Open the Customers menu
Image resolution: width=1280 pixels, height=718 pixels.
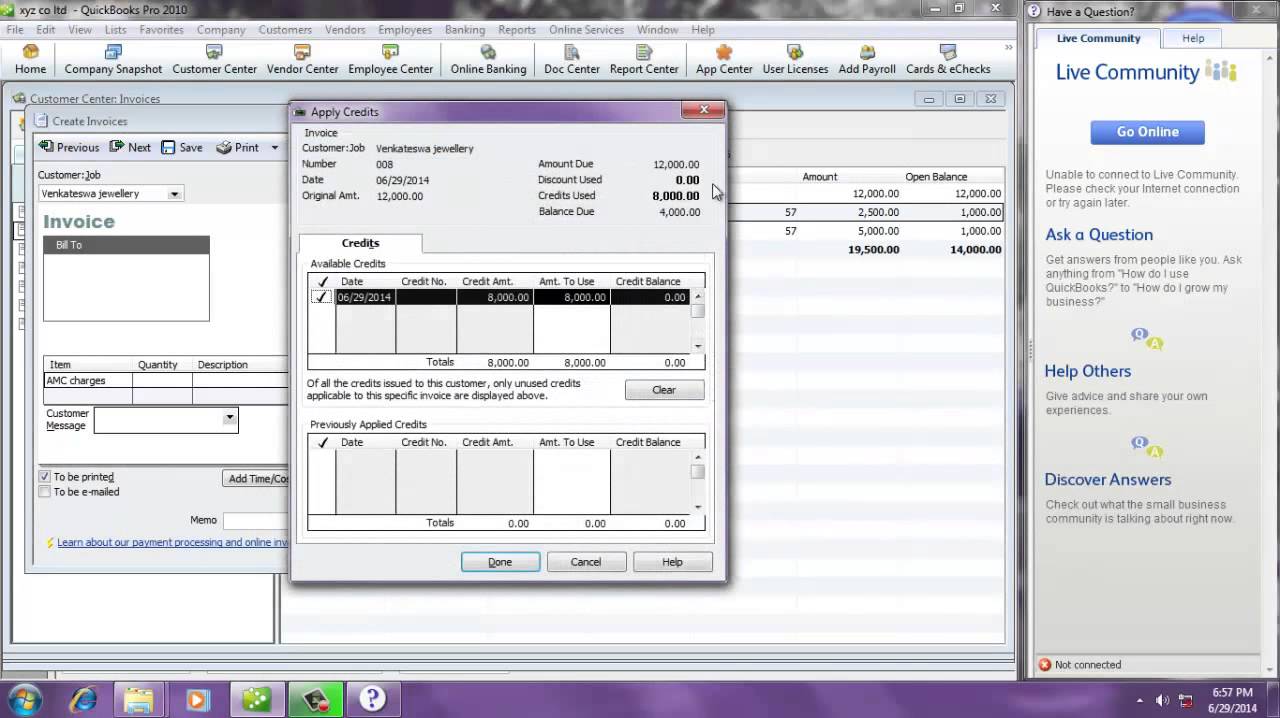tap(285, 30)
